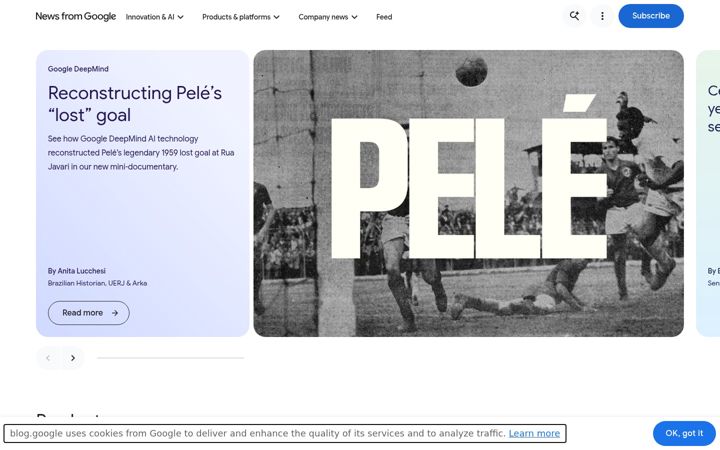
Task: Click the News from Google logo
Action: [75, 17]
